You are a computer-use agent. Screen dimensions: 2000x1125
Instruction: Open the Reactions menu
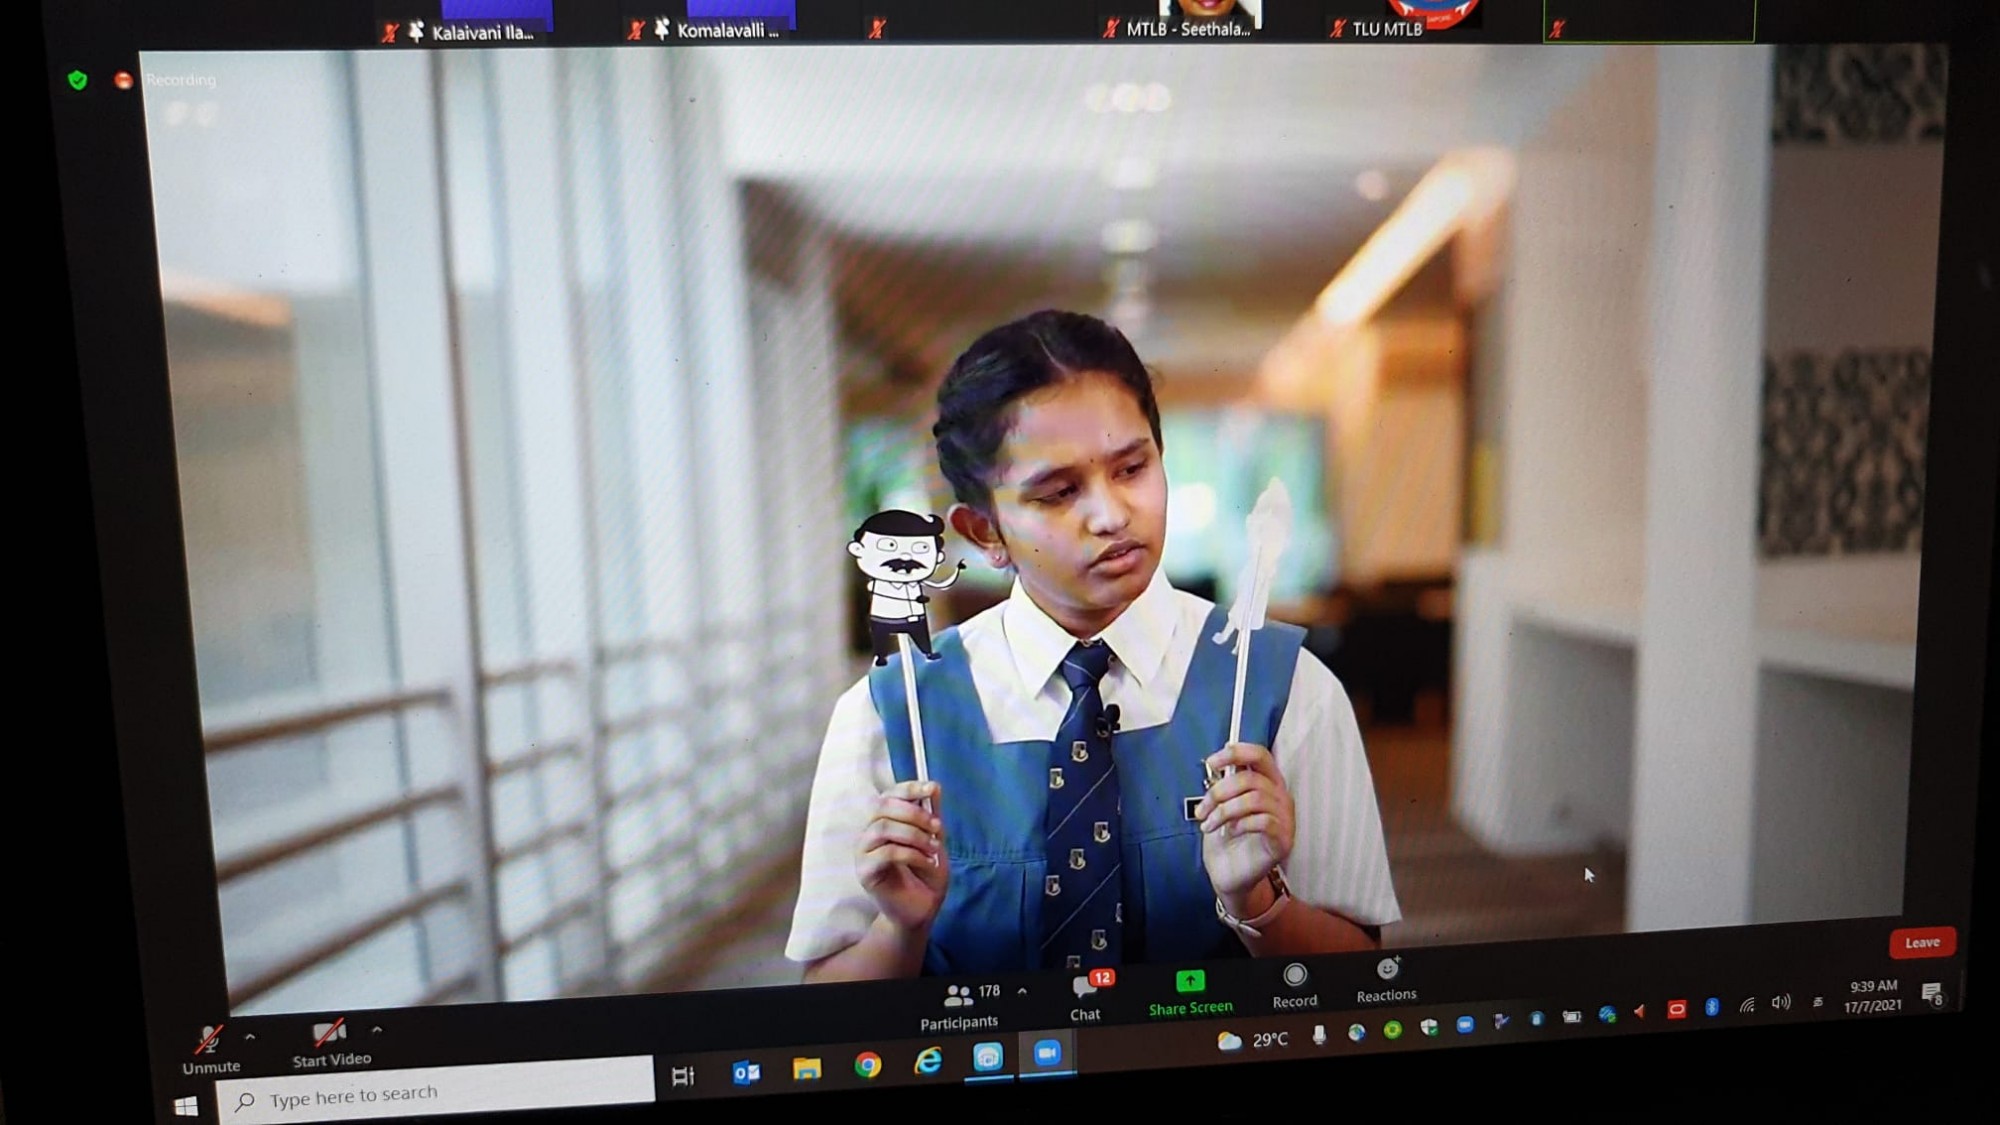tap(1387, 980)
